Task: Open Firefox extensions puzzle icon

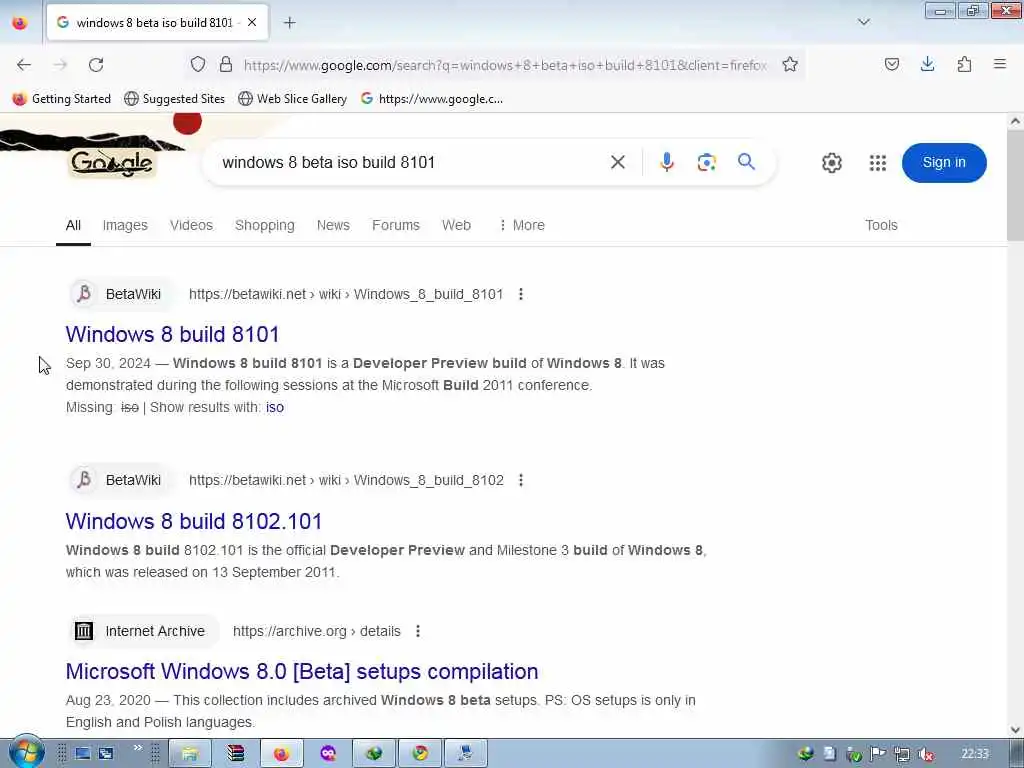Action: tap(964, 64)
